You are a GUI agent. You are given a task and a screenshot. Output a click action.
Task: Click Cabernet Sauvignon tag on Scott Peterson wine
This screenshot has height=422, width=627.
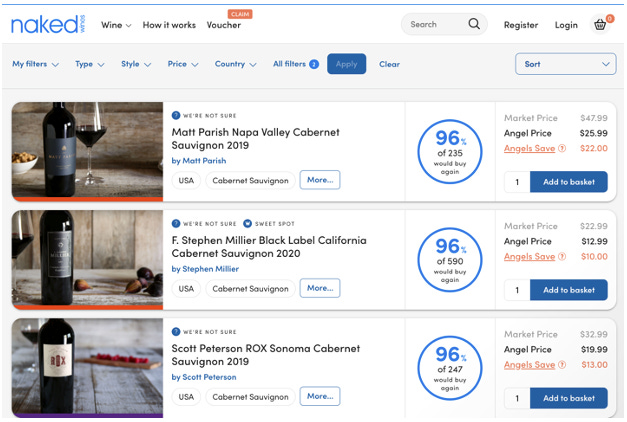[250, 397]
